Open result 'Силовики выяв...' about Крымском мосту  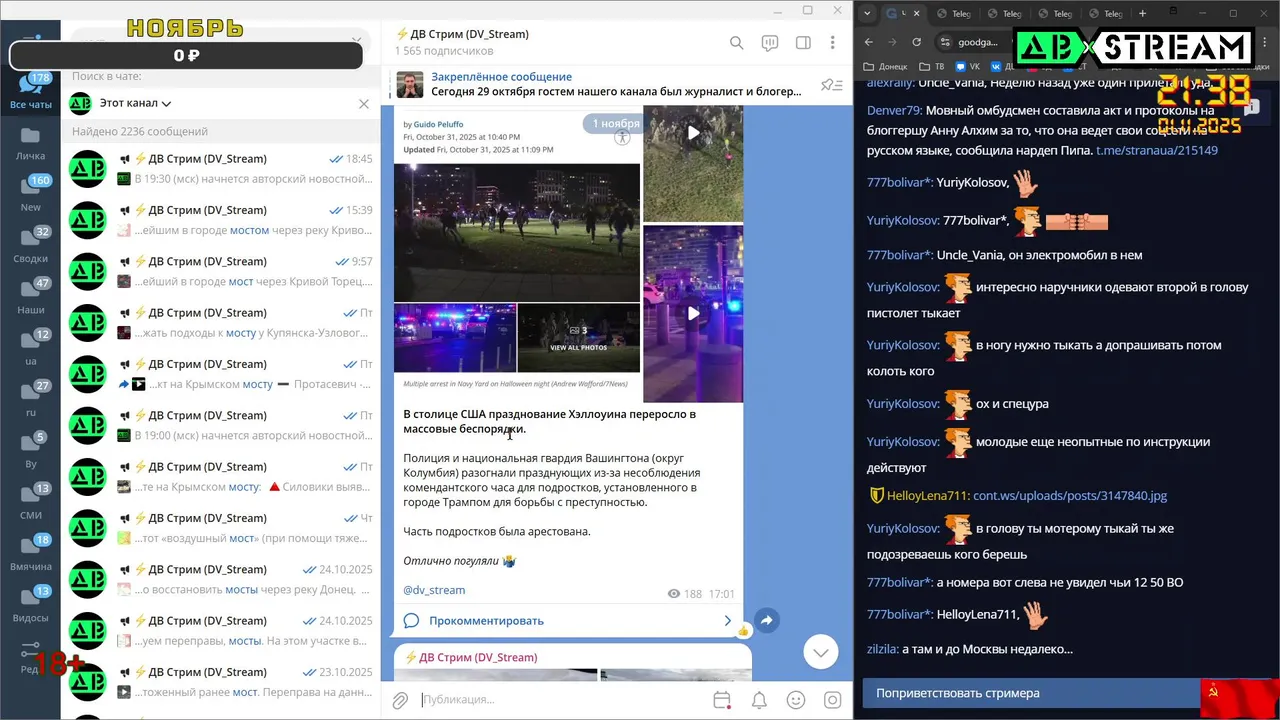tap(221, 477)
